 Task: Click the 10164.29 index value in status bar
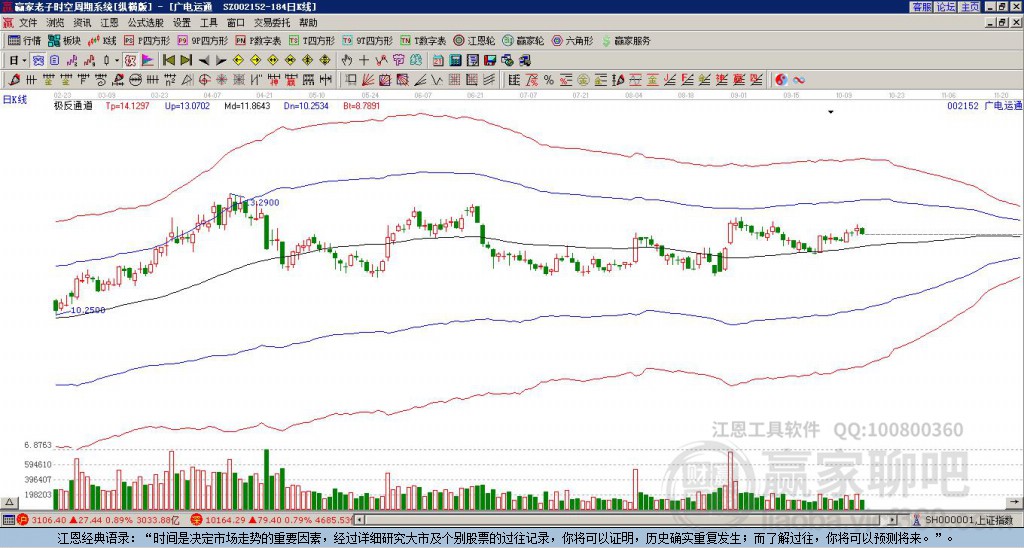223,520
